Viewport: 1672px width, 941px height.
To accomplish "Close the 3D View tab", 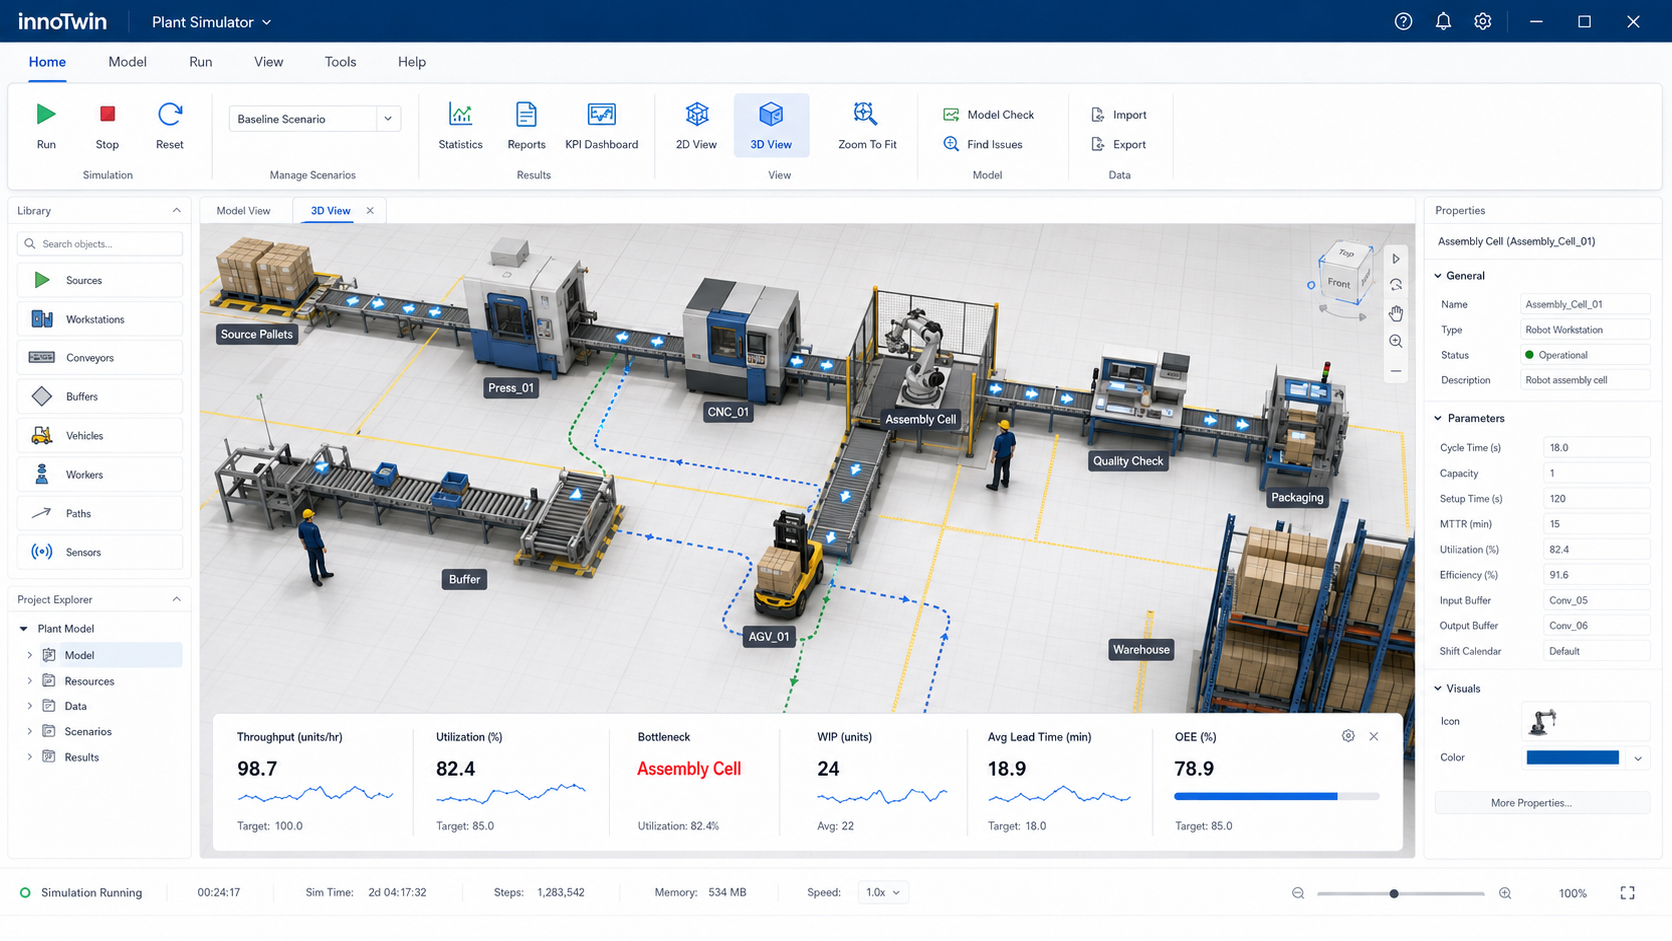I will point(370,211).
